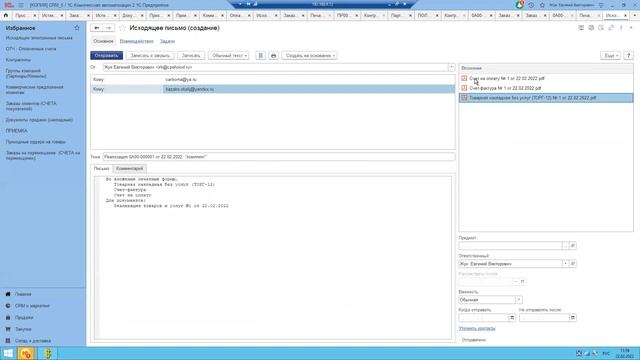Open Документы продажи (накладные) favorite
The width and height of the screenshot is (640, 360).
point(39,120)
